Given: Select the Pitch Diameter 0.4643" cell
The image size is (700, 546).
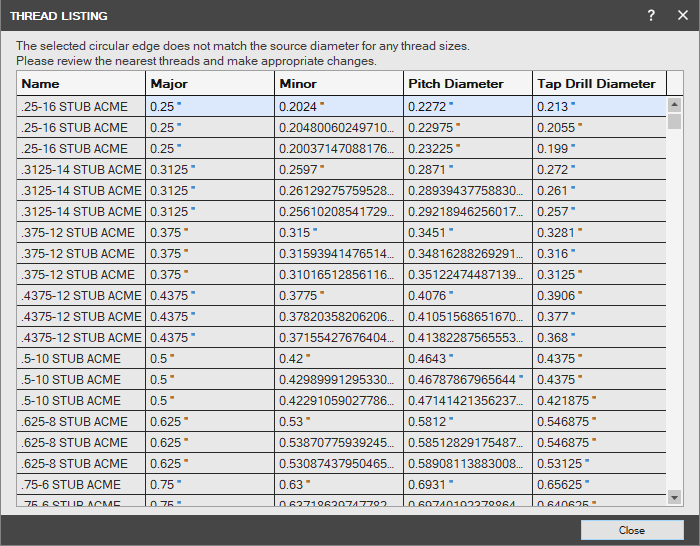Looking at the screenshot, I should 468,358.
